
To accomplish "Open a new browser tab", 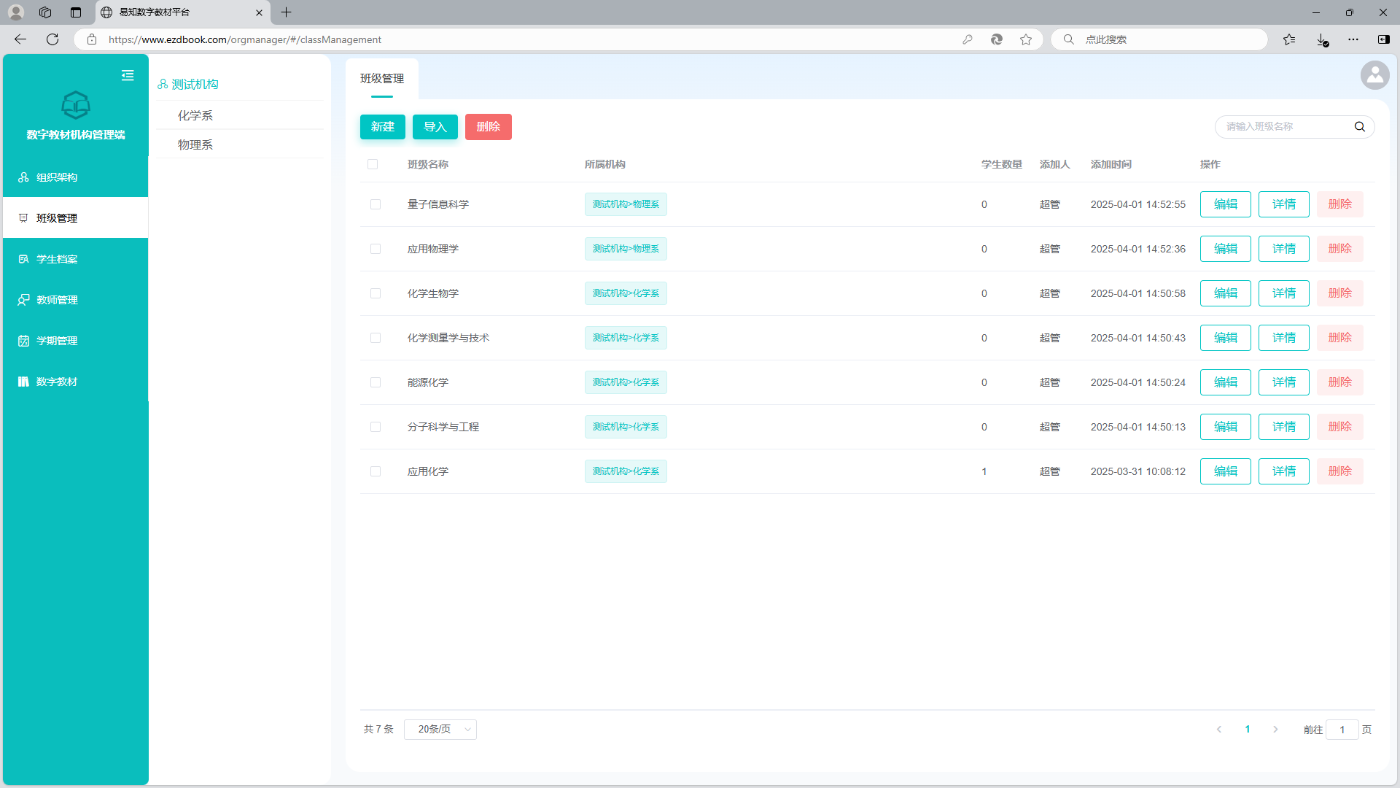I will click(x=286, y=12).
